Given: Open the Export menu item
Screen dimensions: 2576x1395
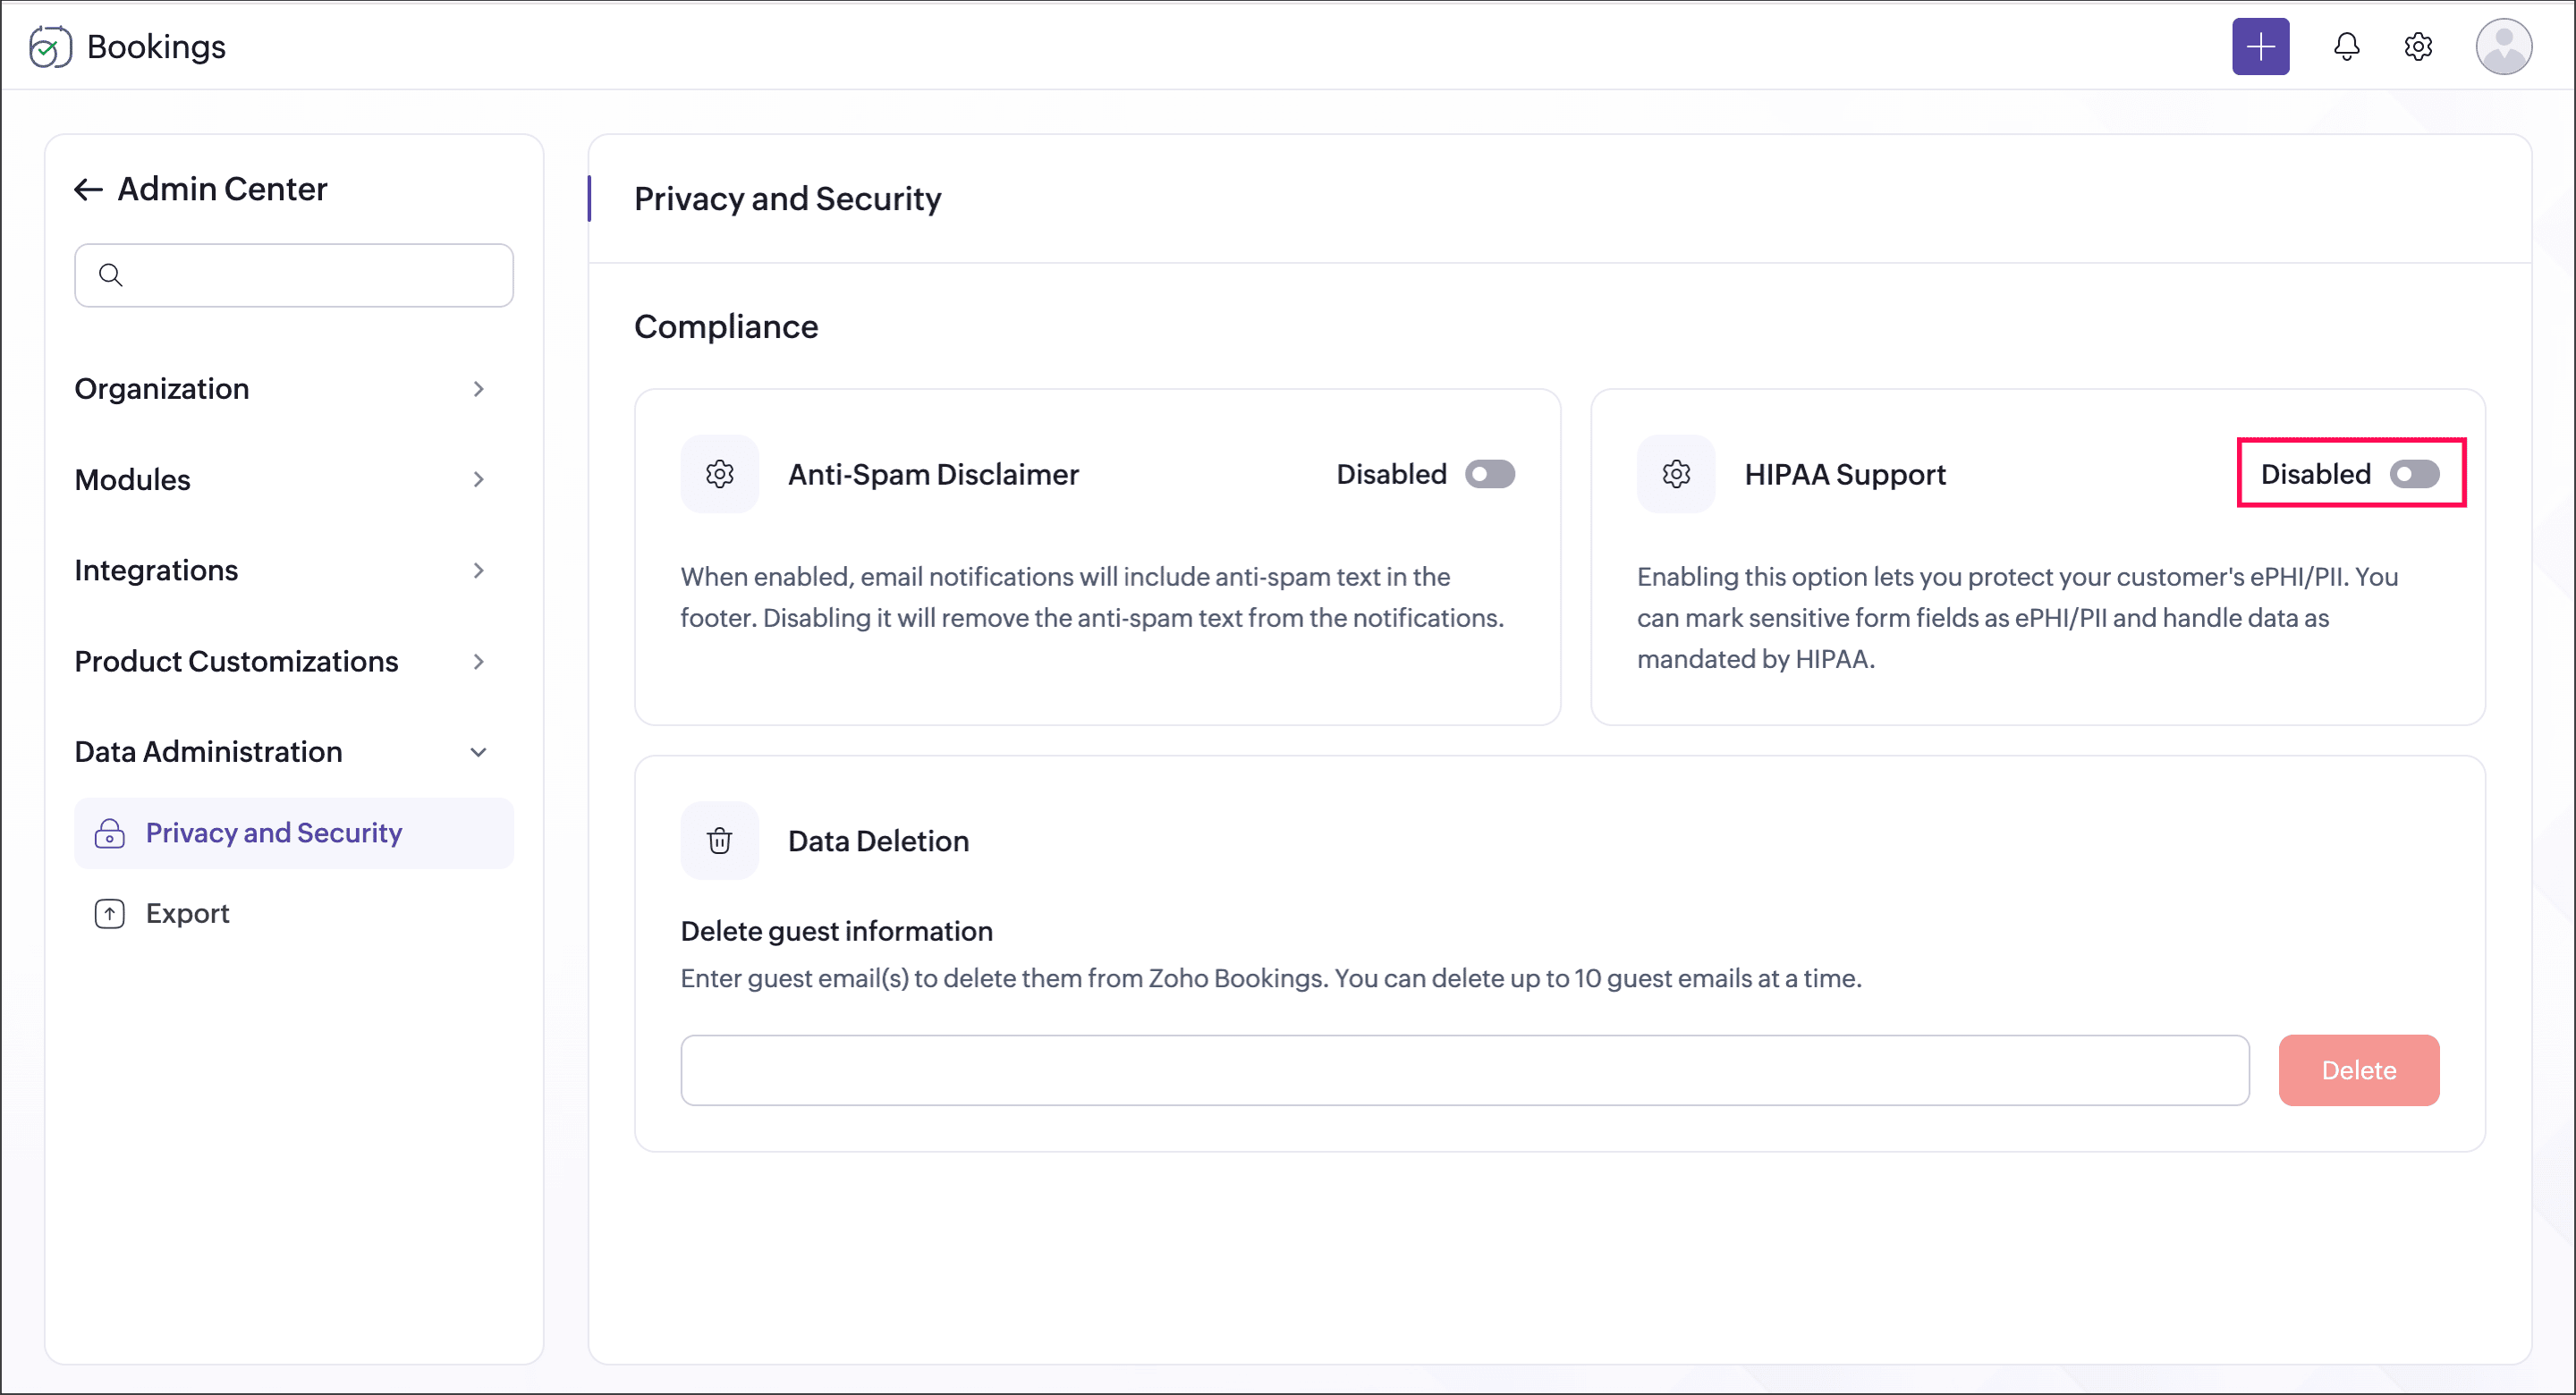Looking at the screenshot, I should coord(294,914).
